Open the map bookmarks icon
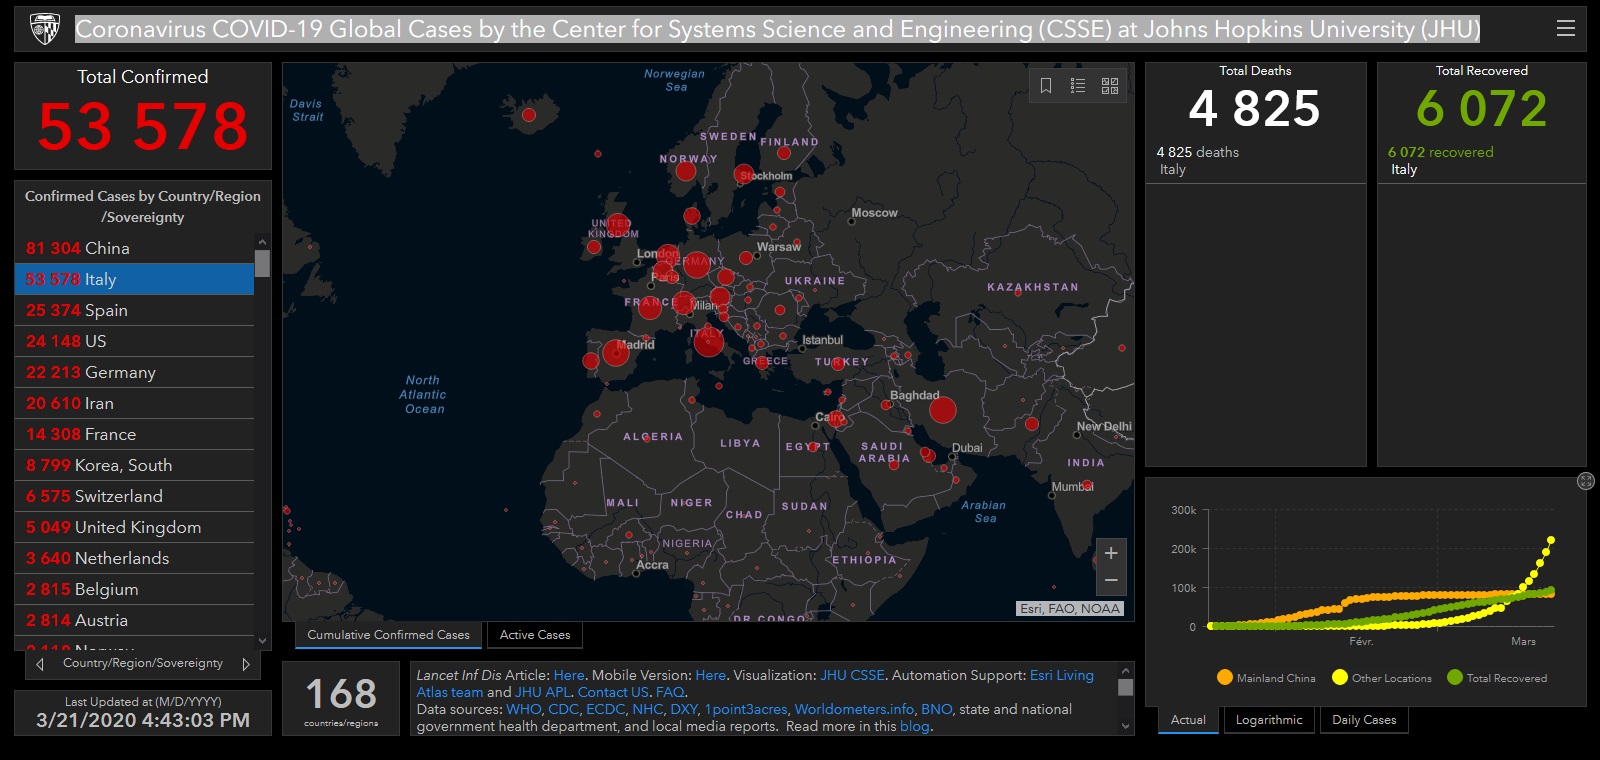This screenshot has width=1600, height=760. (x=1046, y=86)
